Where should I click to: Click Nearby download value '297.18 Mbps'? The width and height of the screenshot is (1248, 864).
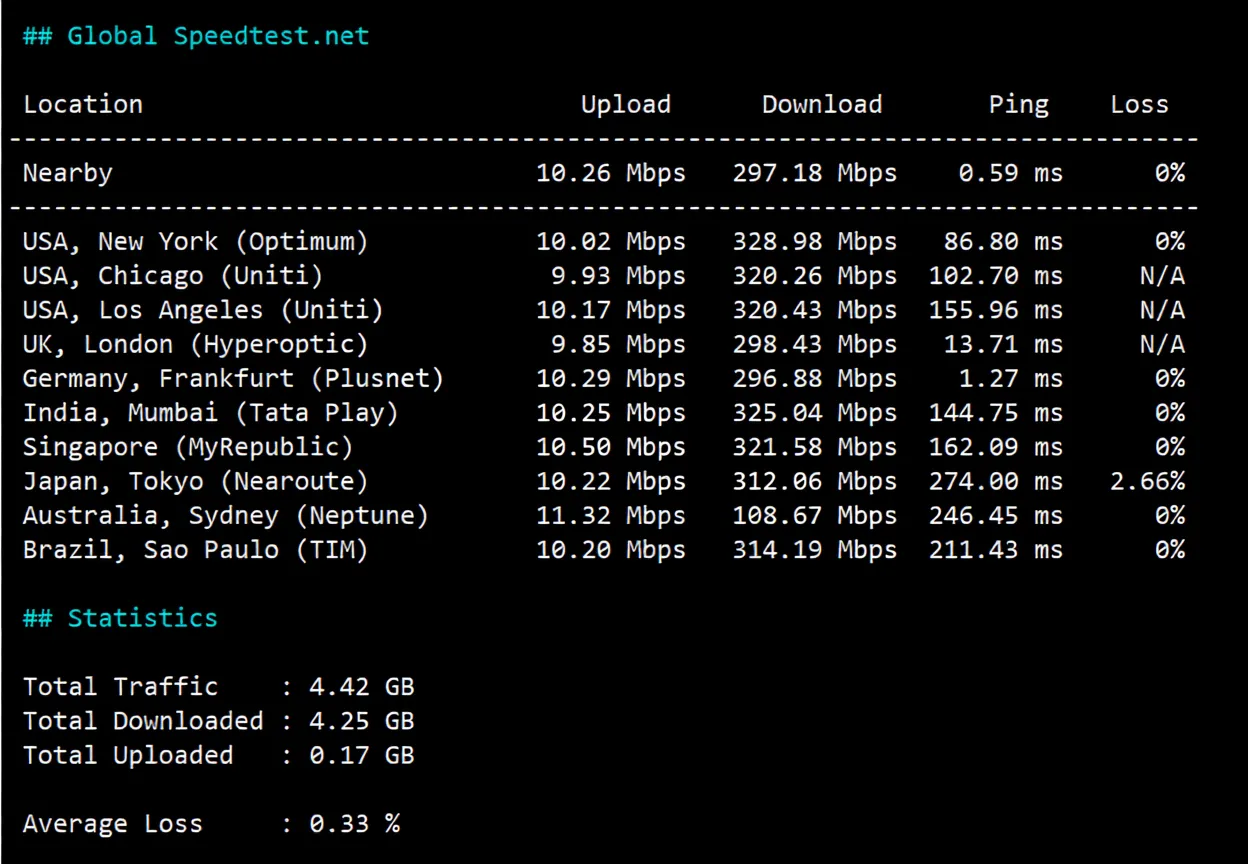click(x=815, y=173)
